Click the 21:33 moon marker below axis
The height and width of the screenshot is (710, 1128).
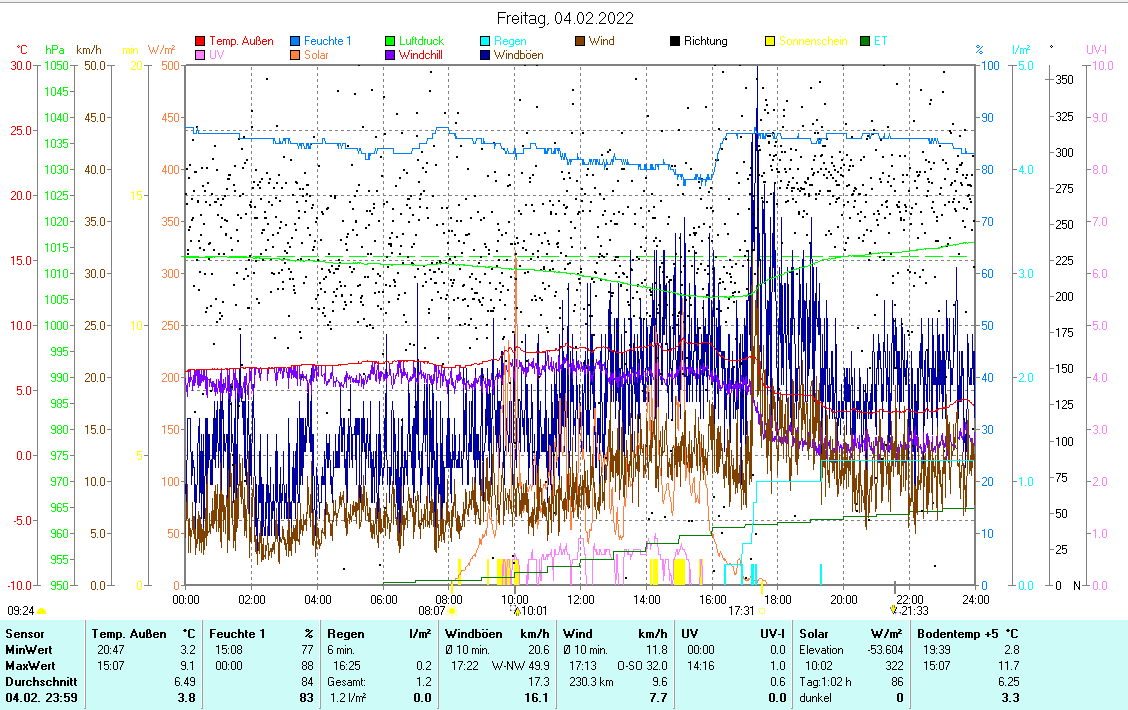point(914,610)
